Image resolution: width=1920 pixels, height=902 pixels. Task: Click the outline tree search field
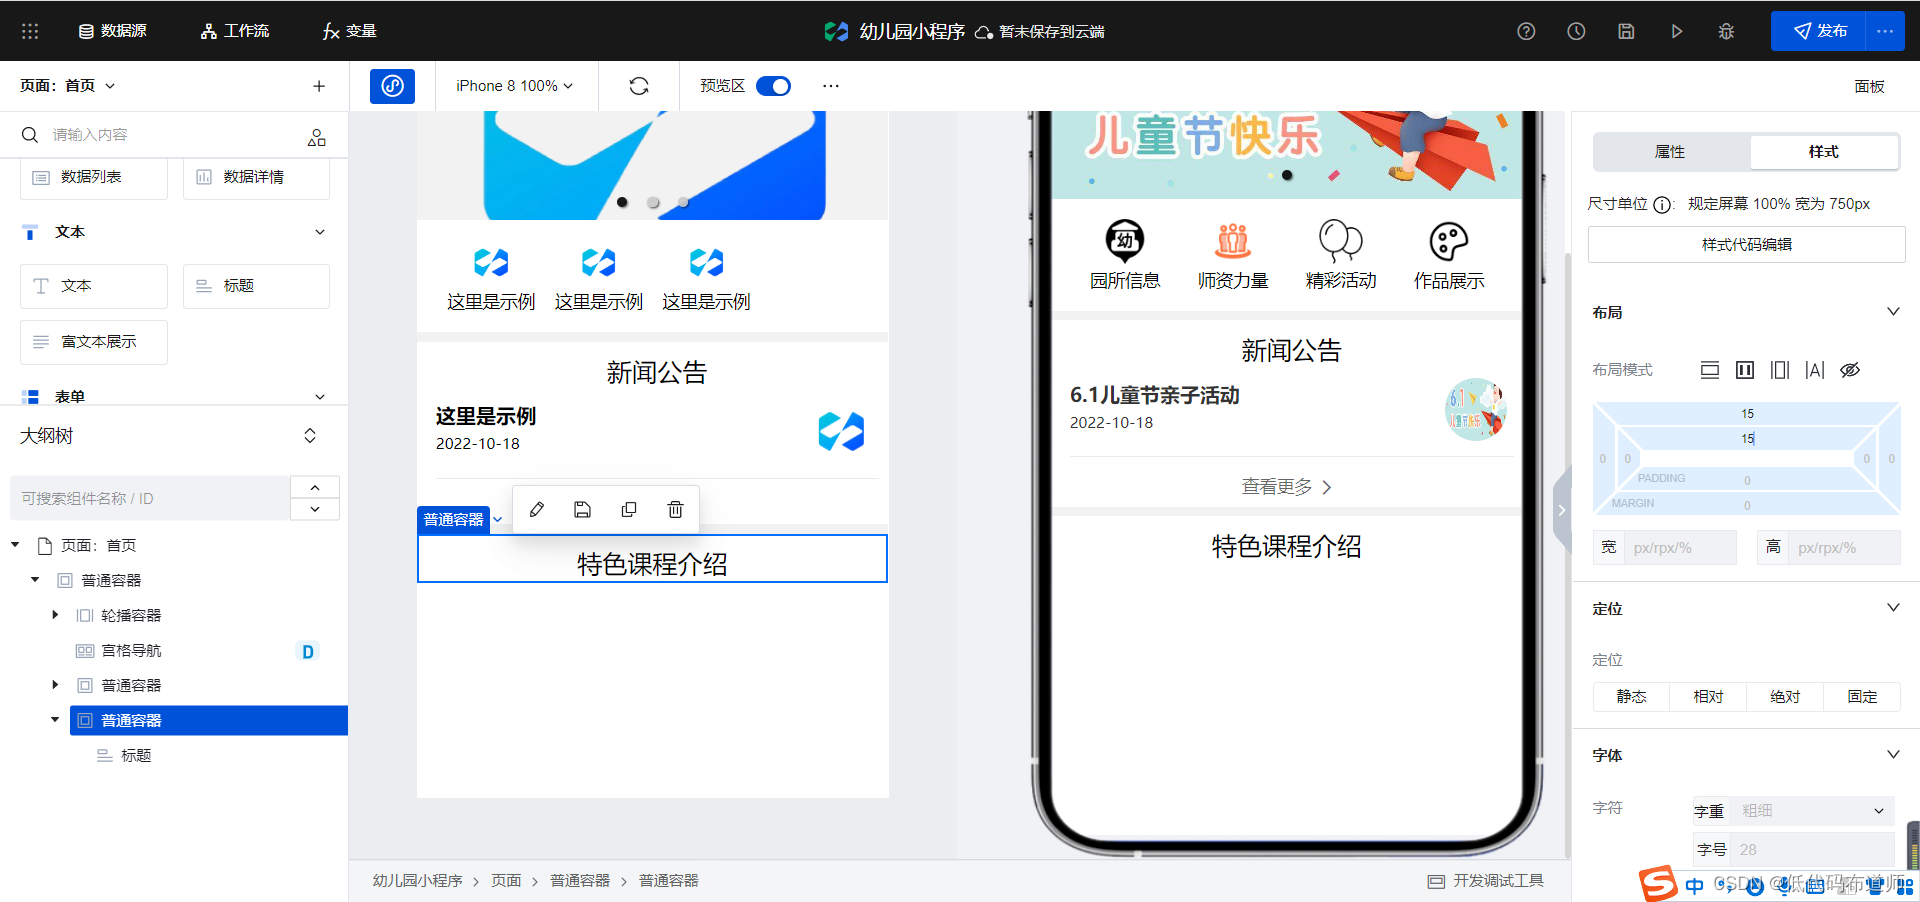(150, 498)
